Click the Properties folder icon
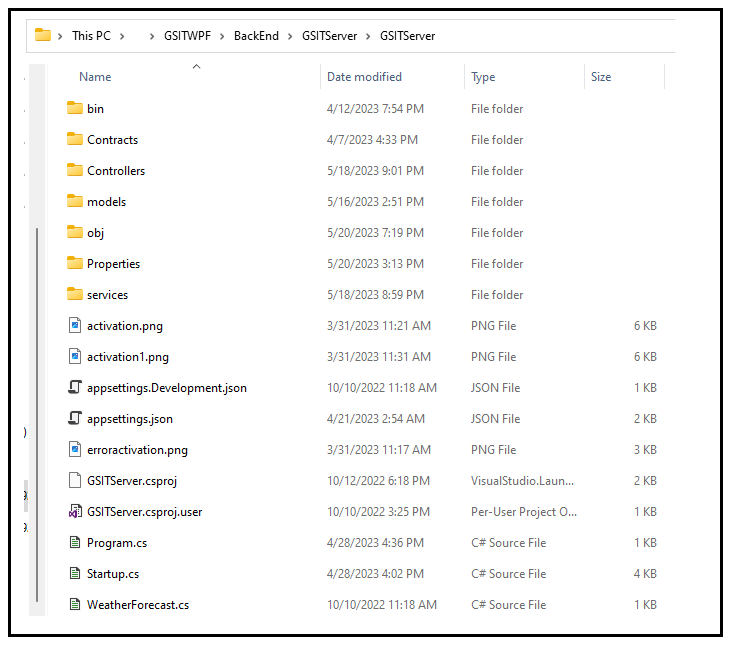Screen dimensions: 736x650 click(x=75, y=263)
